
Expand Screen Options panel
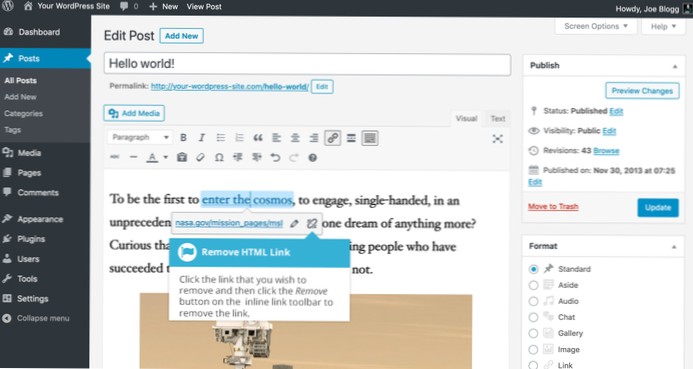(596, 26)
